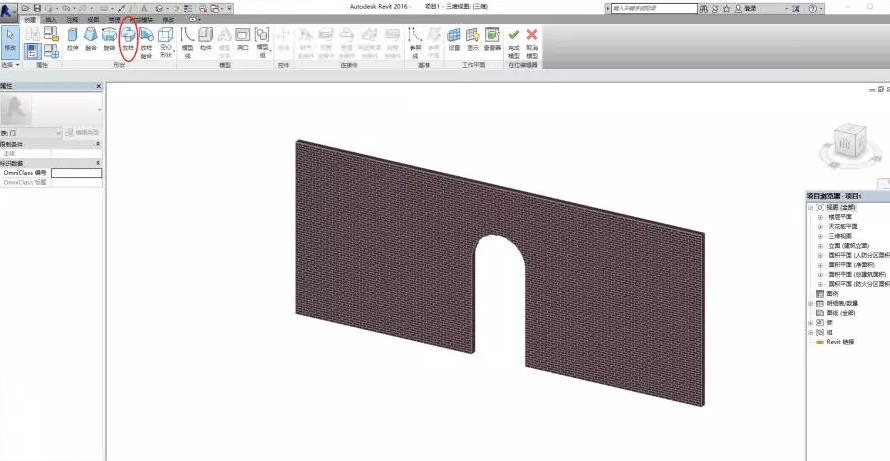Open the 注释 ribbon tab
The width and height of the screenshot is (890, 461).
coord(72,19)
